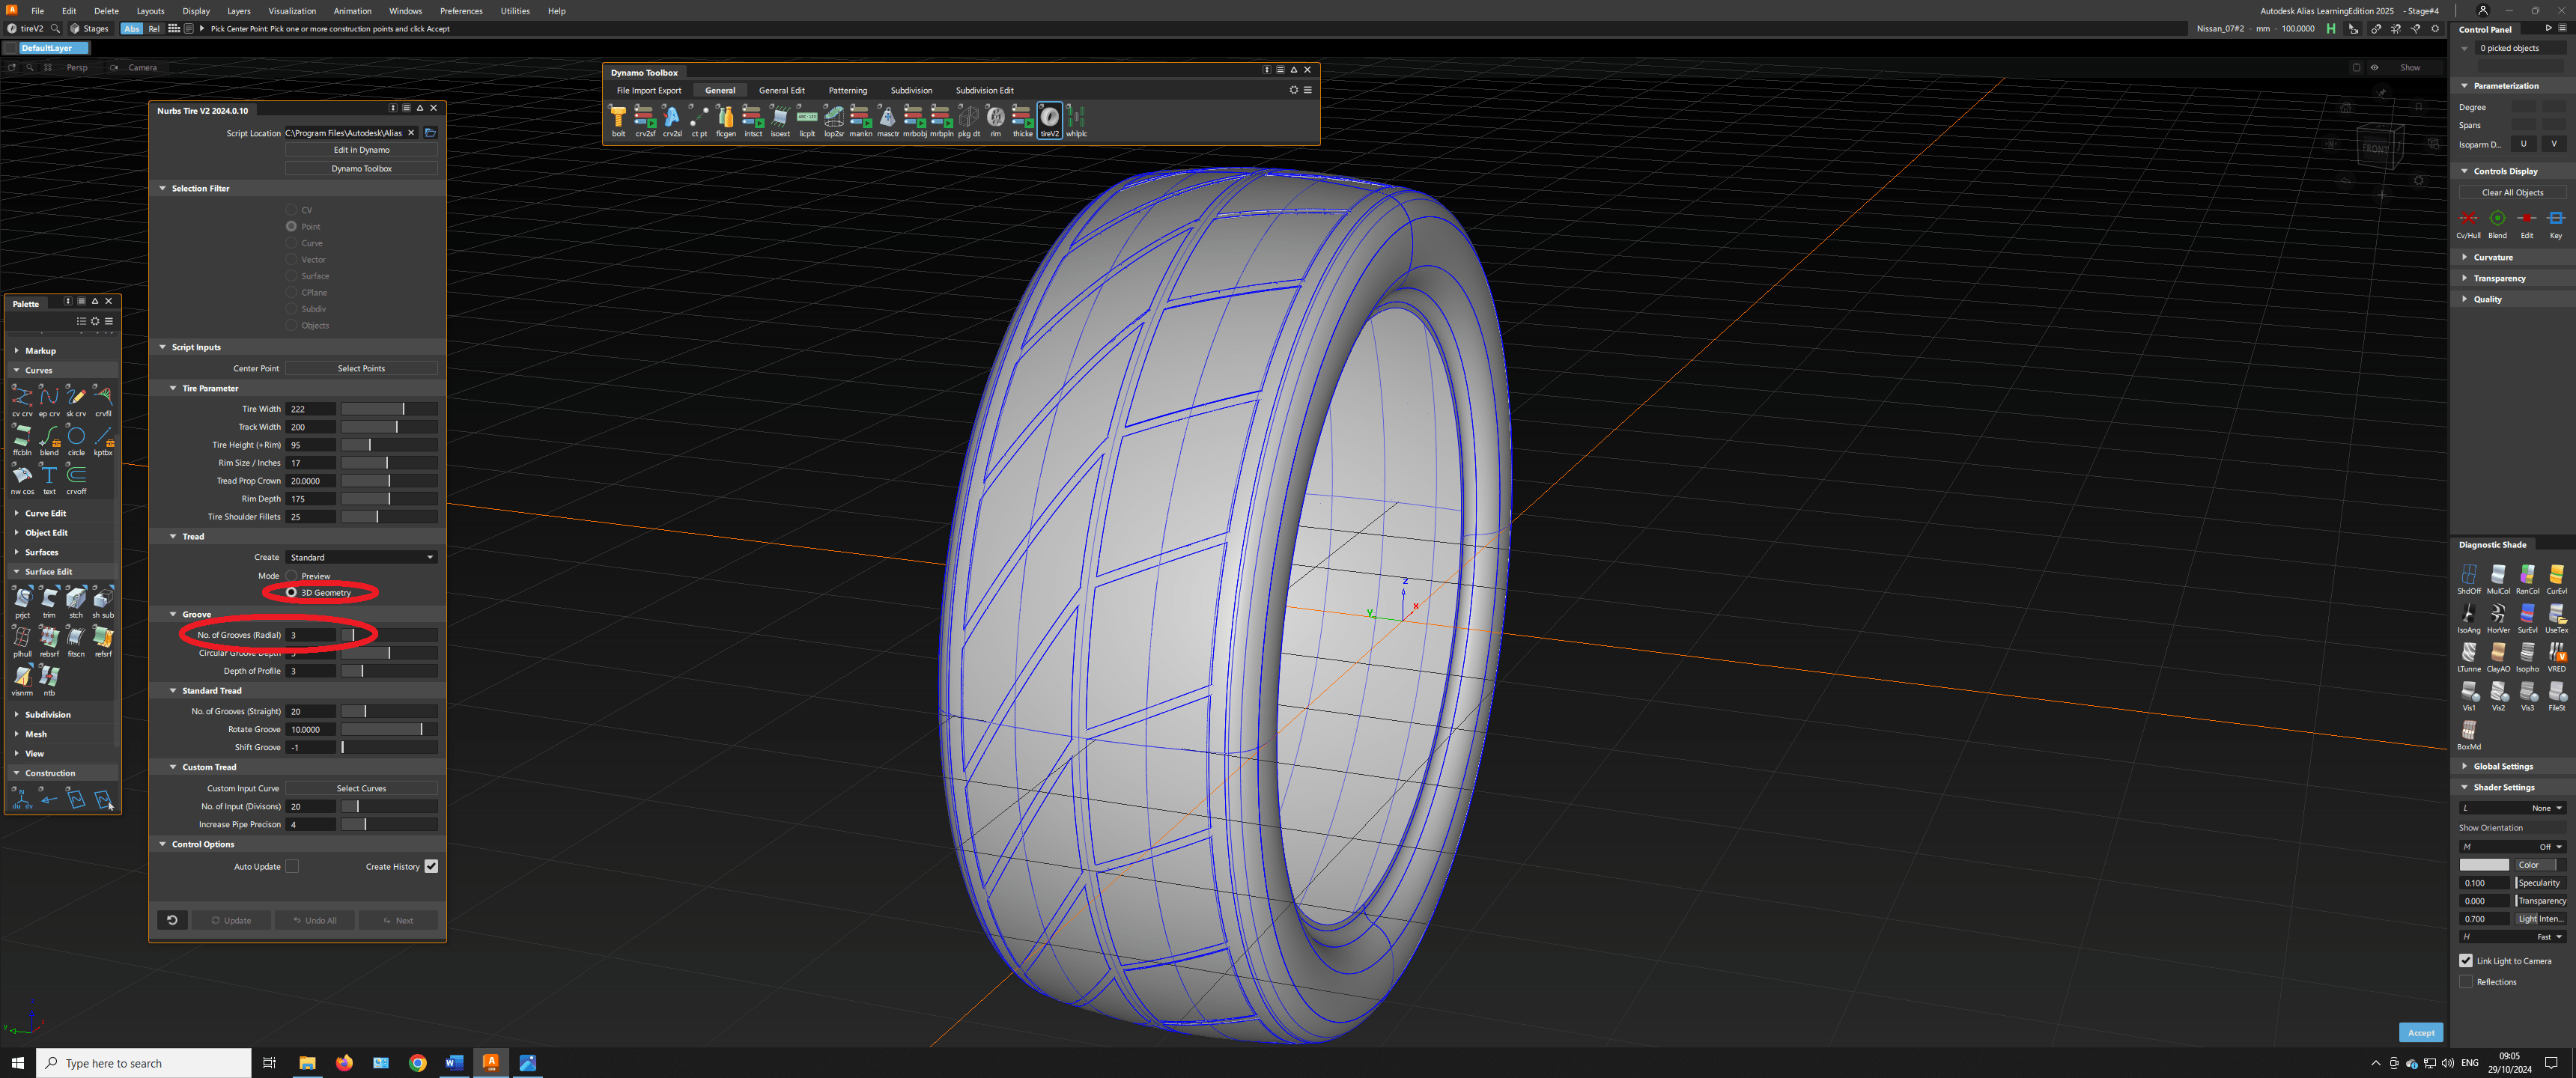Select the rim tool in Dynamo Toolbox
2576x1078 pixels.
pyautogui.click(x=995, y=117)
